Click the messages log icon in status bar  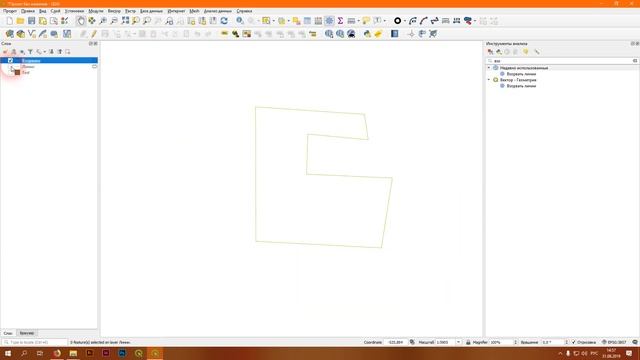click(x=635, y=342)
